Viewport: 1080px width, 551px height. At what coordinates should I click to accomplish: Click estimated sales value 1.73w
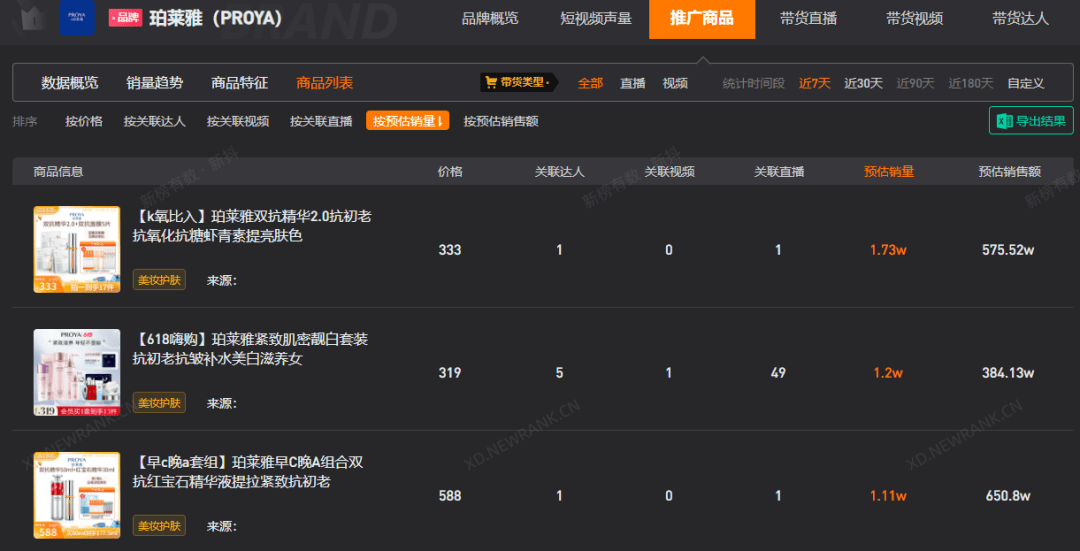click(x=888, y=250)
